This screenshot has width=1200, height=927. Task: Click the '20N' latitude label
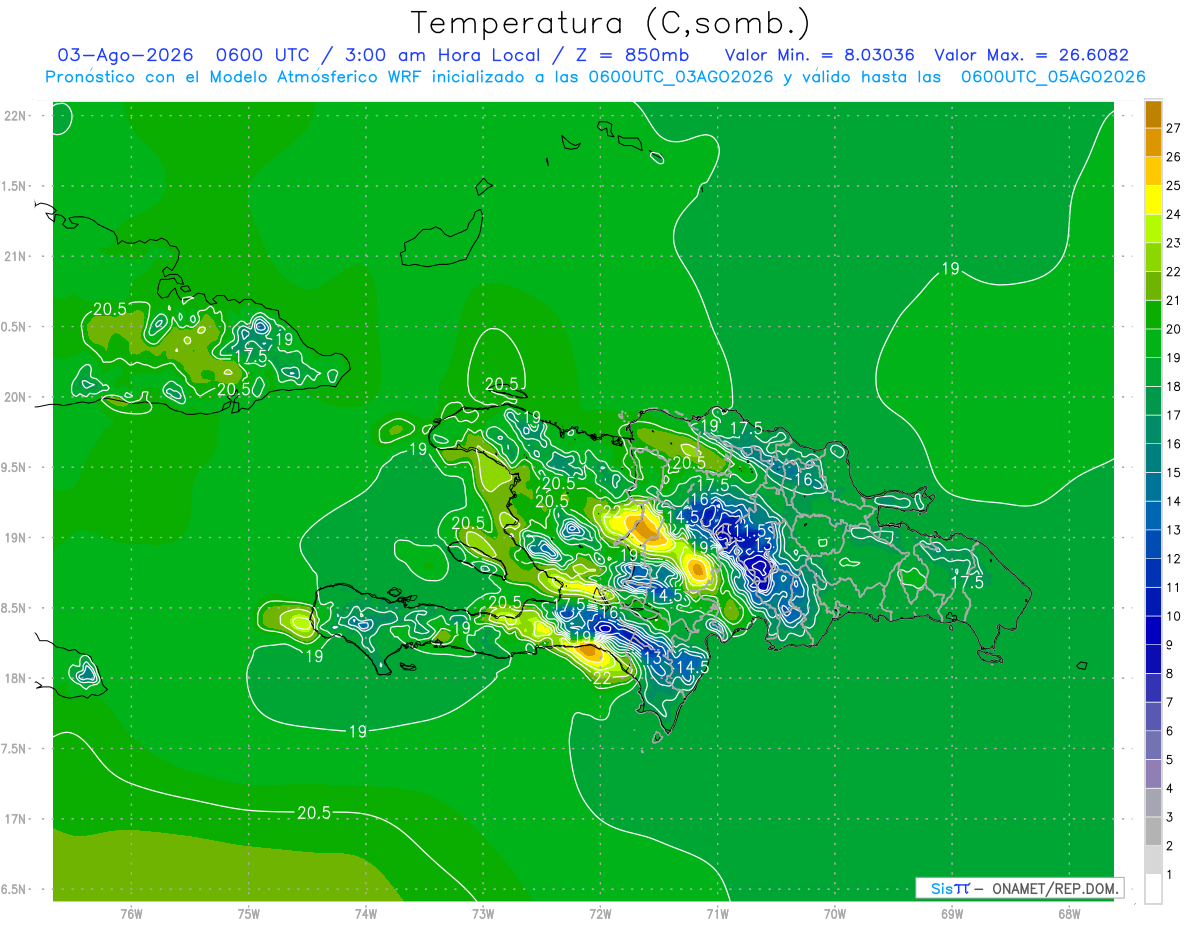pyautogui.click(x=15, y=397)
